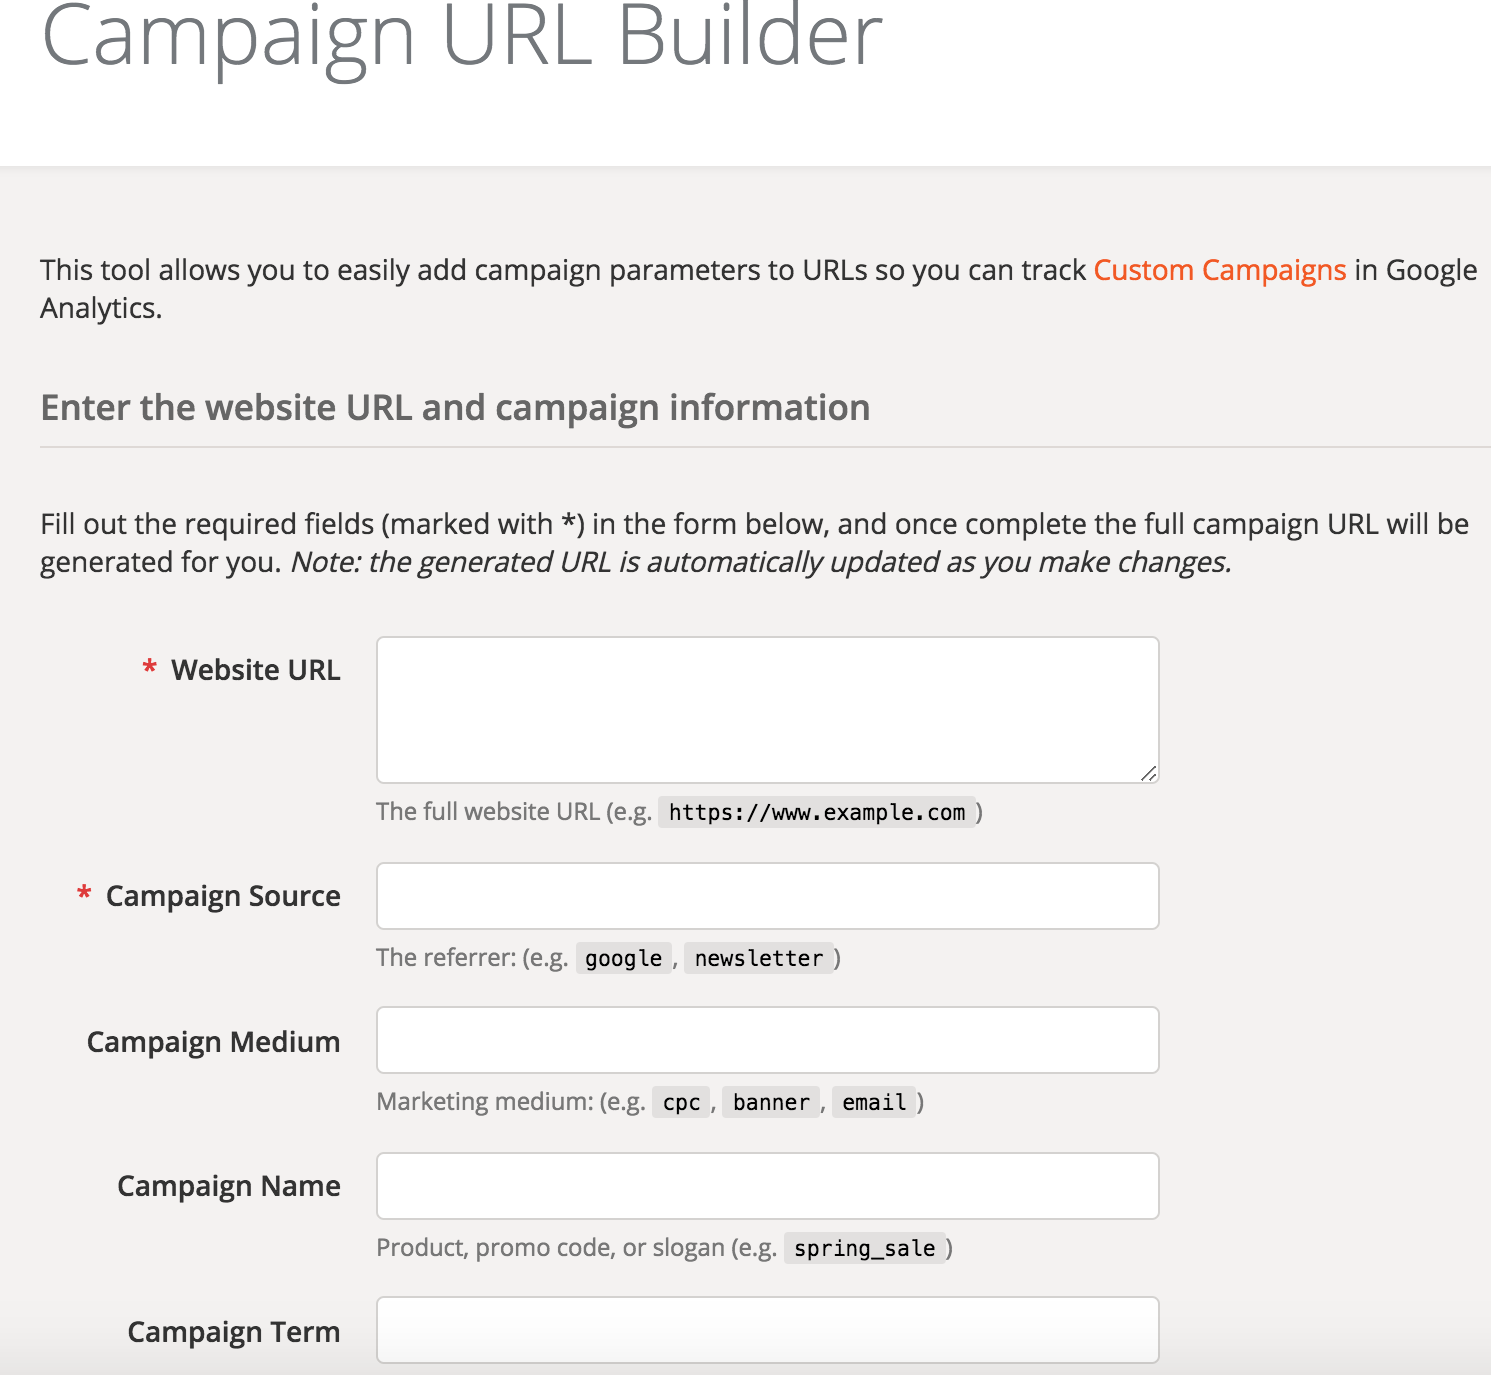Click the Website URL field label

click(x=255, y=670)
